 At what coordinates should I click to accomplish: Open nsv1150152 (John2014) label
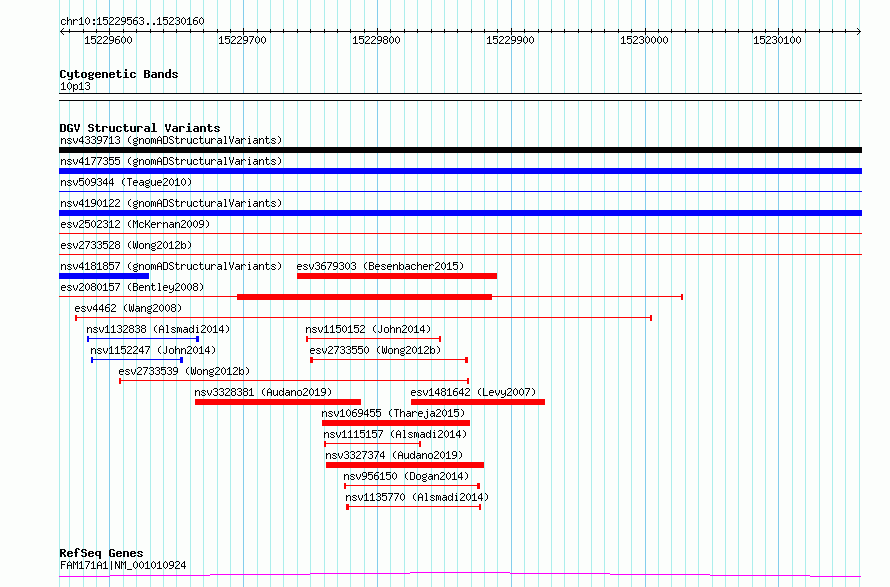[x=368, y=329]
